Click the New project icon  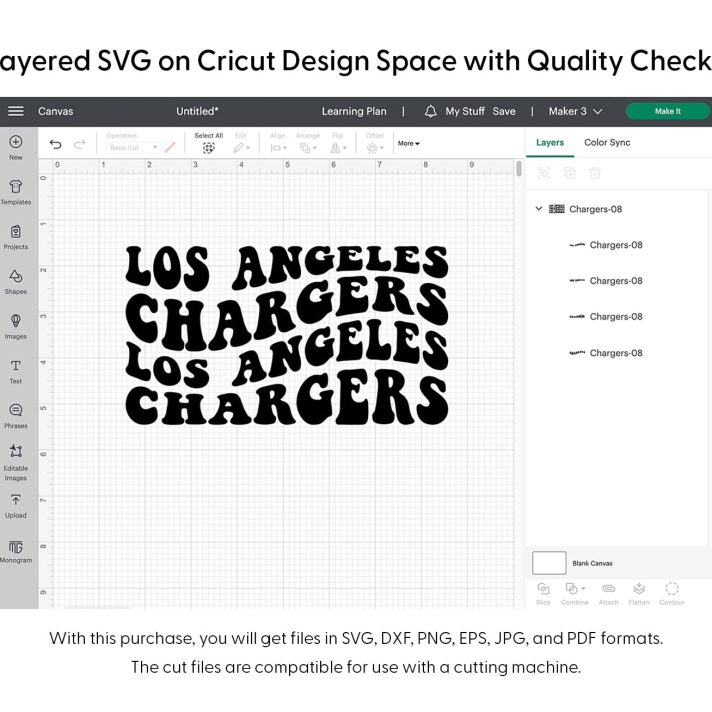[x=15, y=142]
